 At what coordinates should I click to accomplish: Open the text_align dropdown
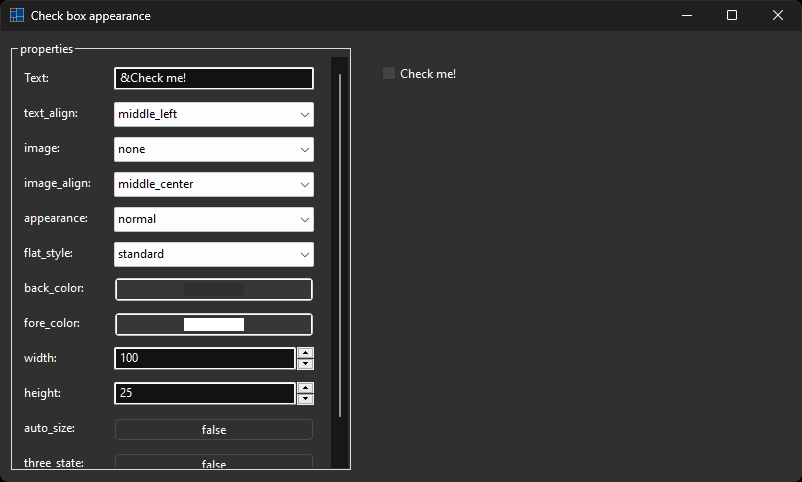(x=214, y=114)
